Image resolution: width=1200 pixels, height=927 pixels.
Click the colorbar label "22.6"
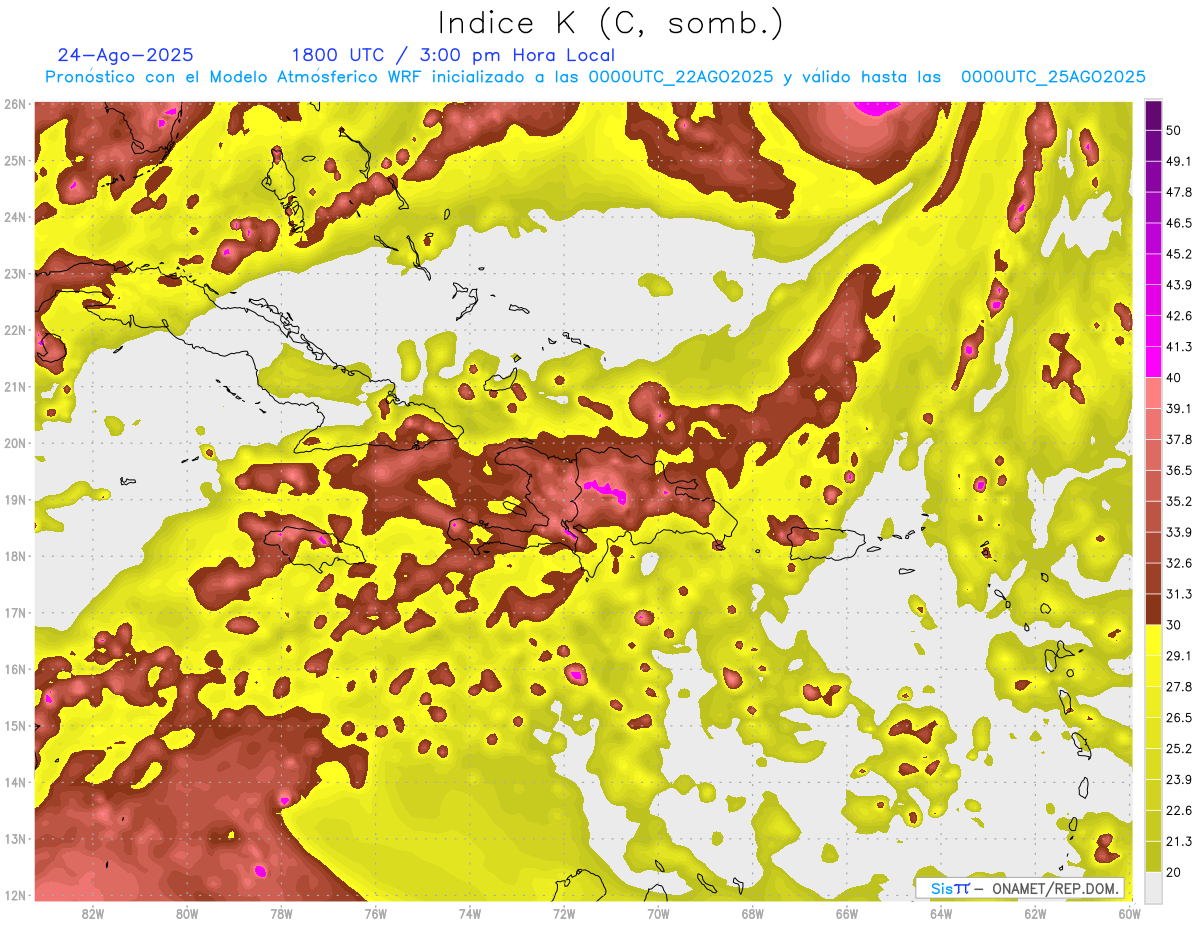(x=1178, y=810)
